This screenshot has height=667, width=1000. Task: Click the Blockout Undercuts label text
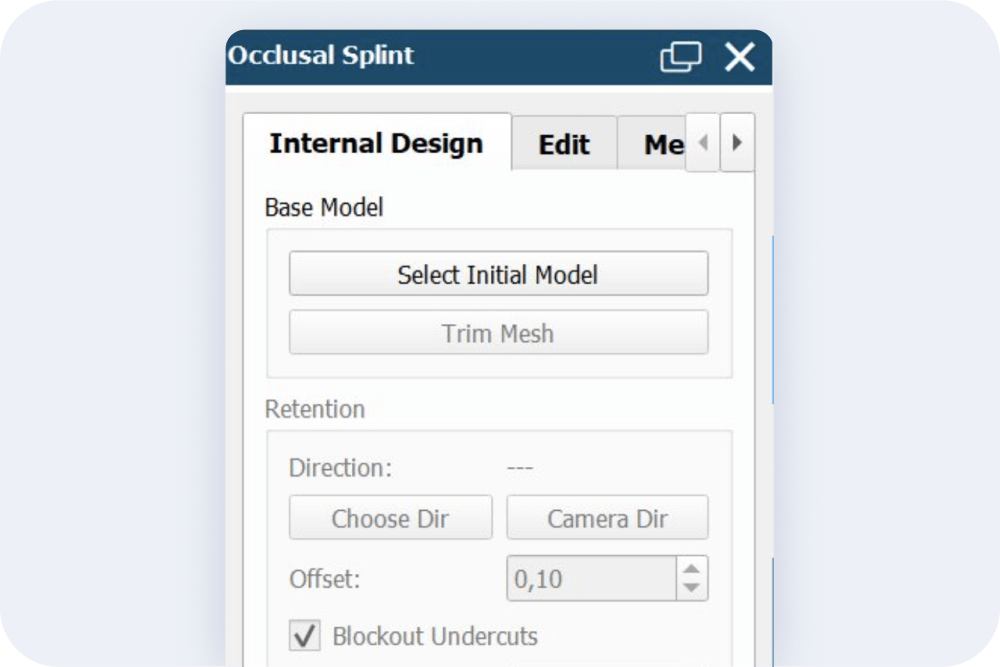point(435,636)
